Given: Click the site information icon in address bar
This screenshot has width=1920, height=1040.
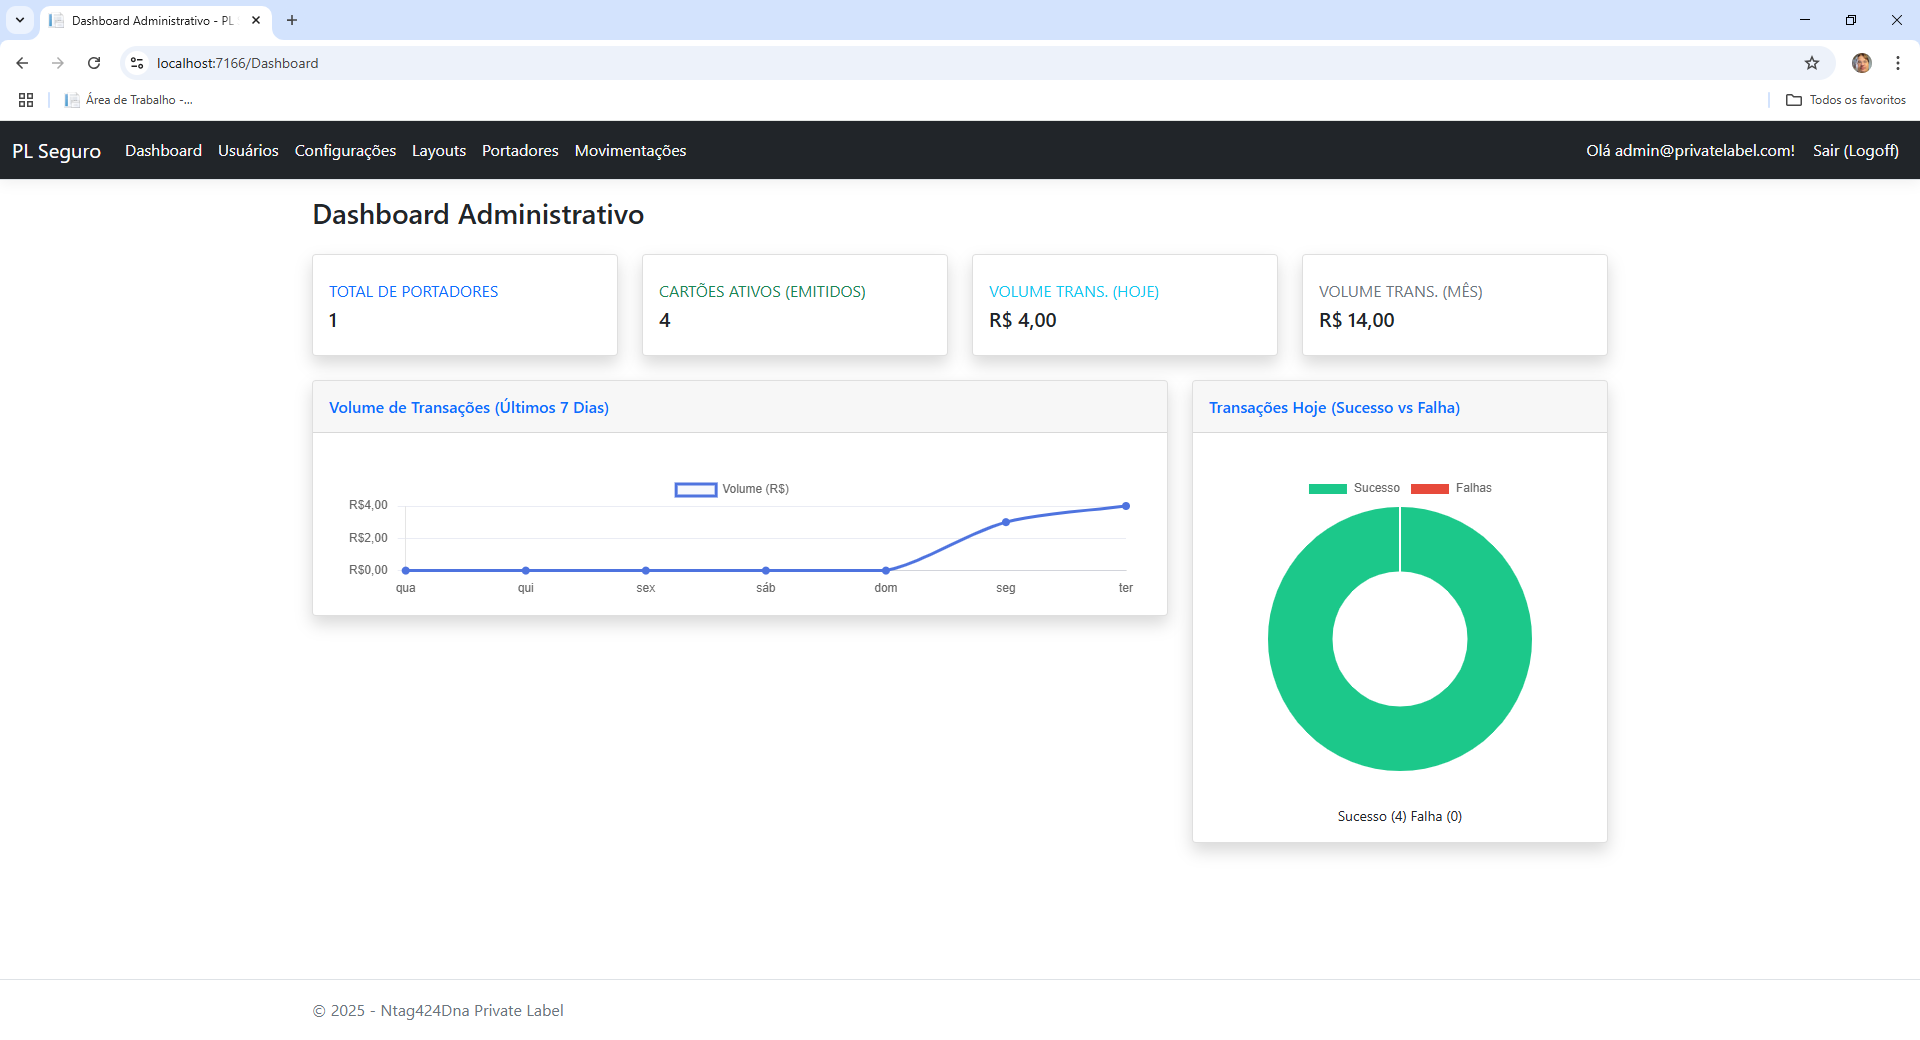Looking at the screenshot, I should tap(137, 63).
